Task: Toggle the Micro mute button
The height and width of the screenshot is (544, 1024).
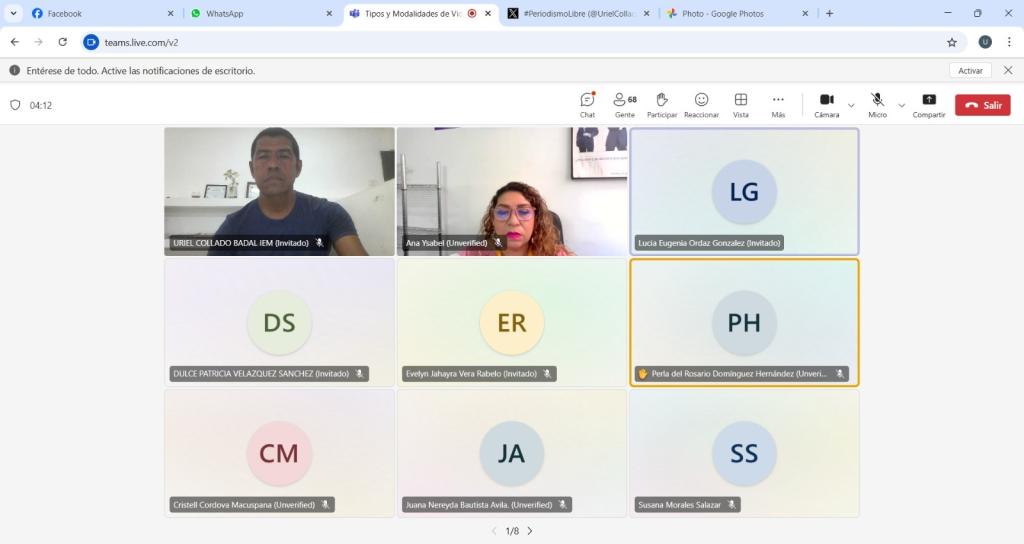Action: pyautogui.click(x=877, y=100)
